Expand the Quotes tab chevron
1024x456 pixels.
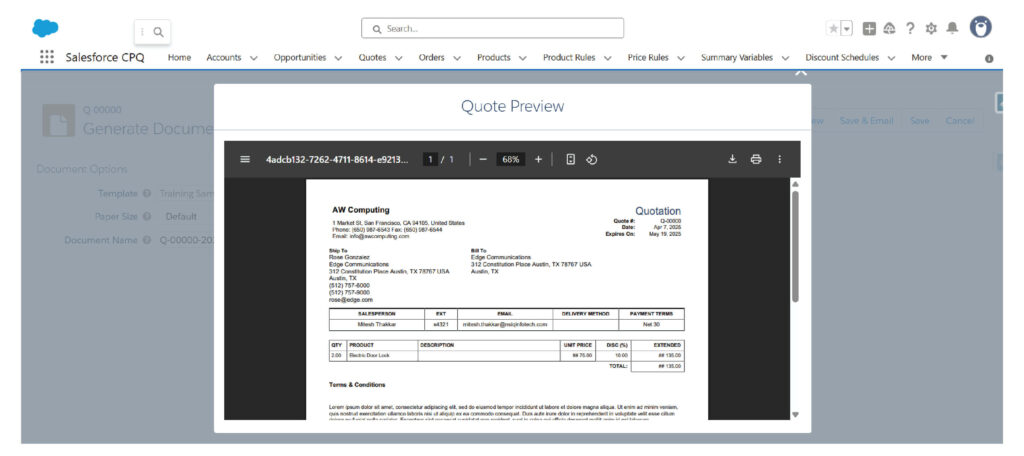click(398, 58)
